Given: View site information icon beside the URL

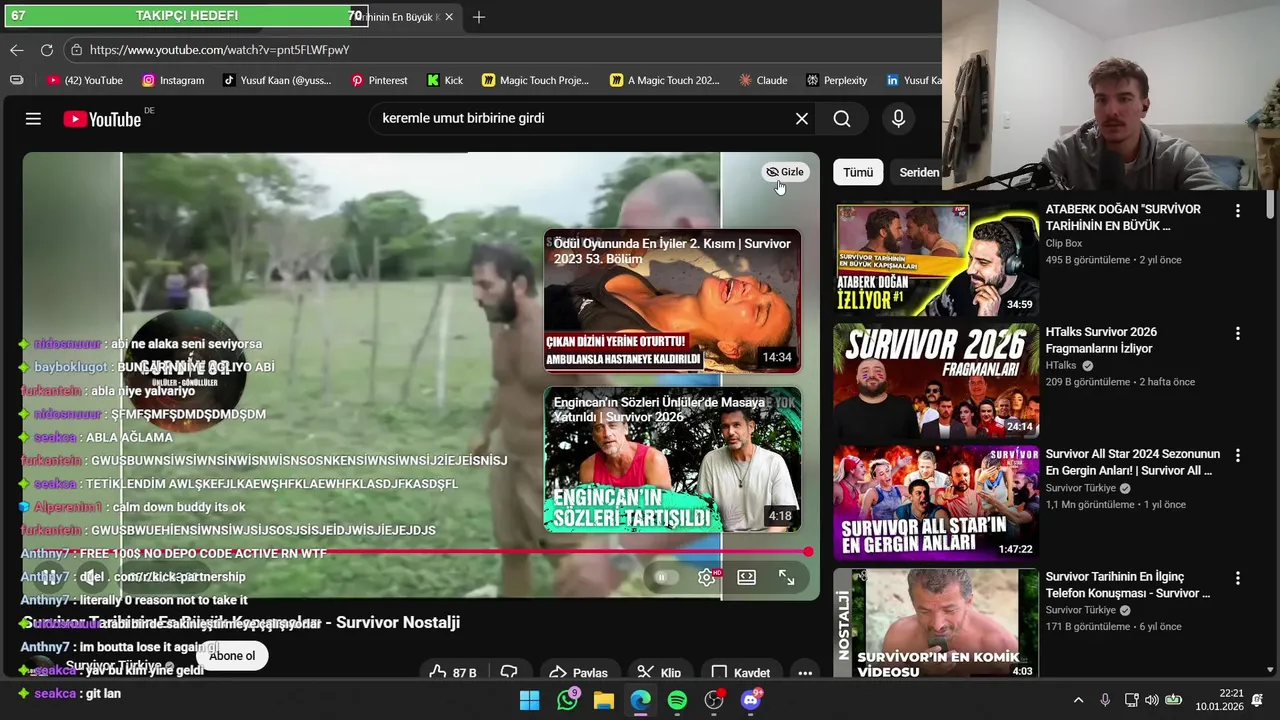Looking at the screenshot, I should 77,49.
